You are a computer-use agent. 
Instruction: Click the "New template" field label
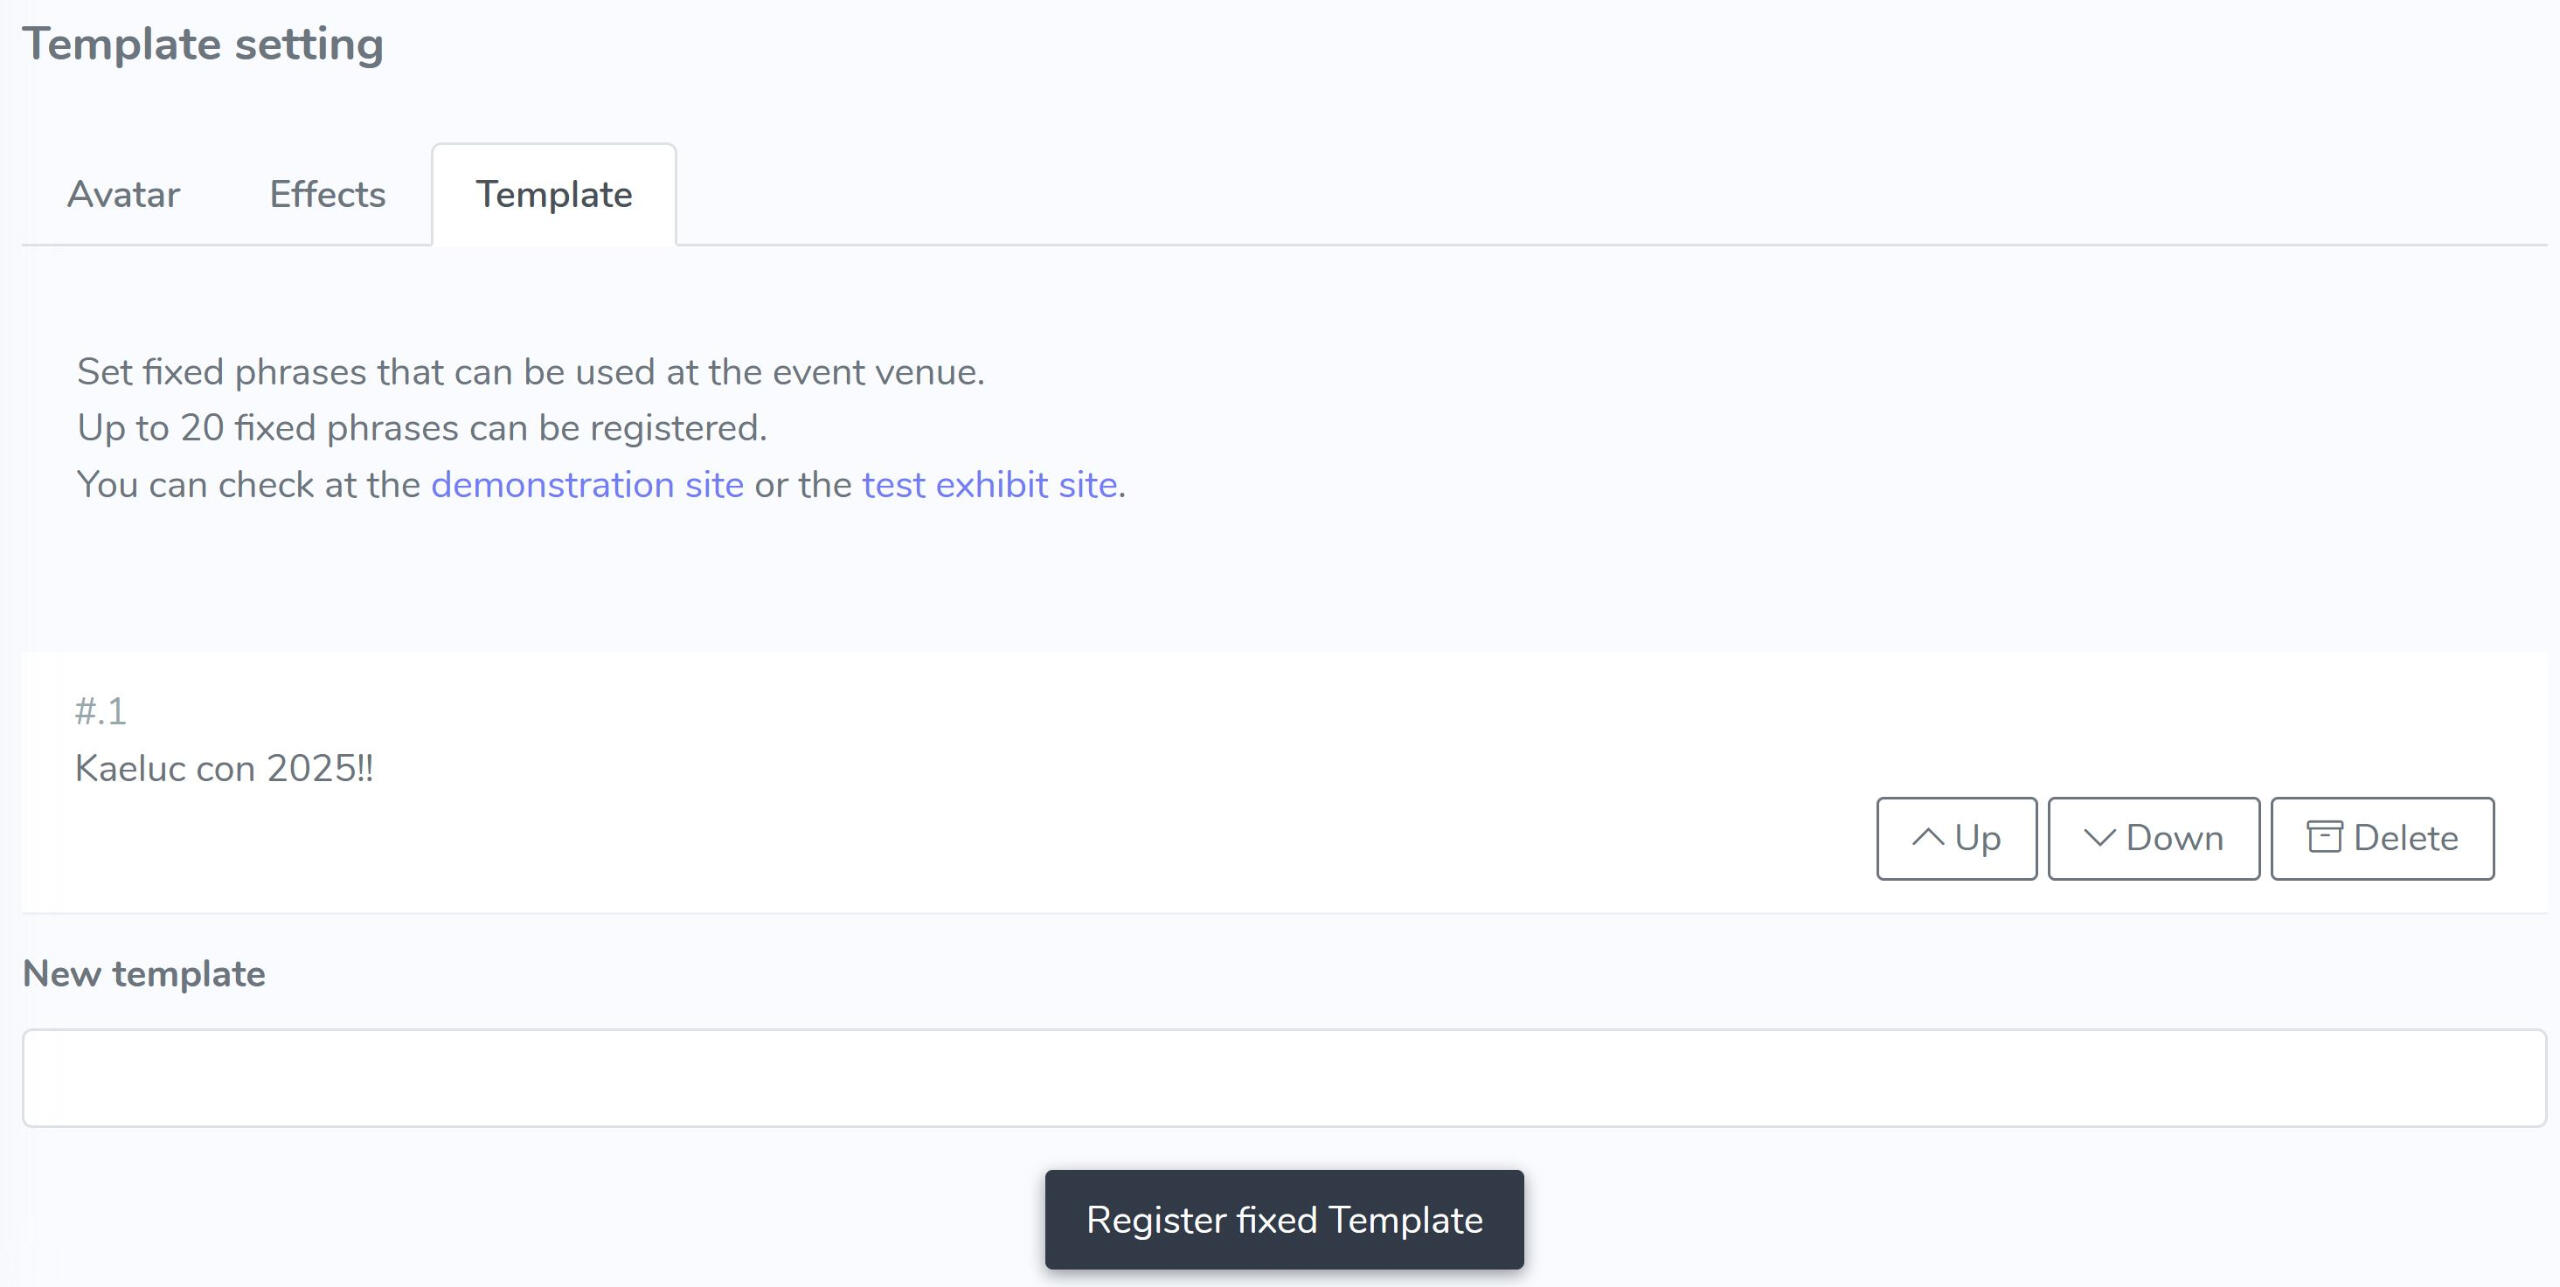click(x=144, y=974)
